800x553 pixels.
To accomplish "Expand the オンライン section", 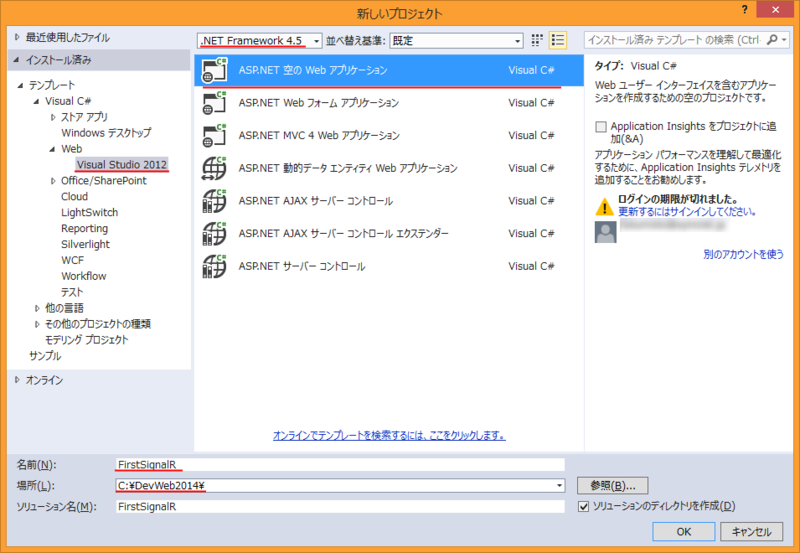I will pyautogui.click(x=17, y=380).
